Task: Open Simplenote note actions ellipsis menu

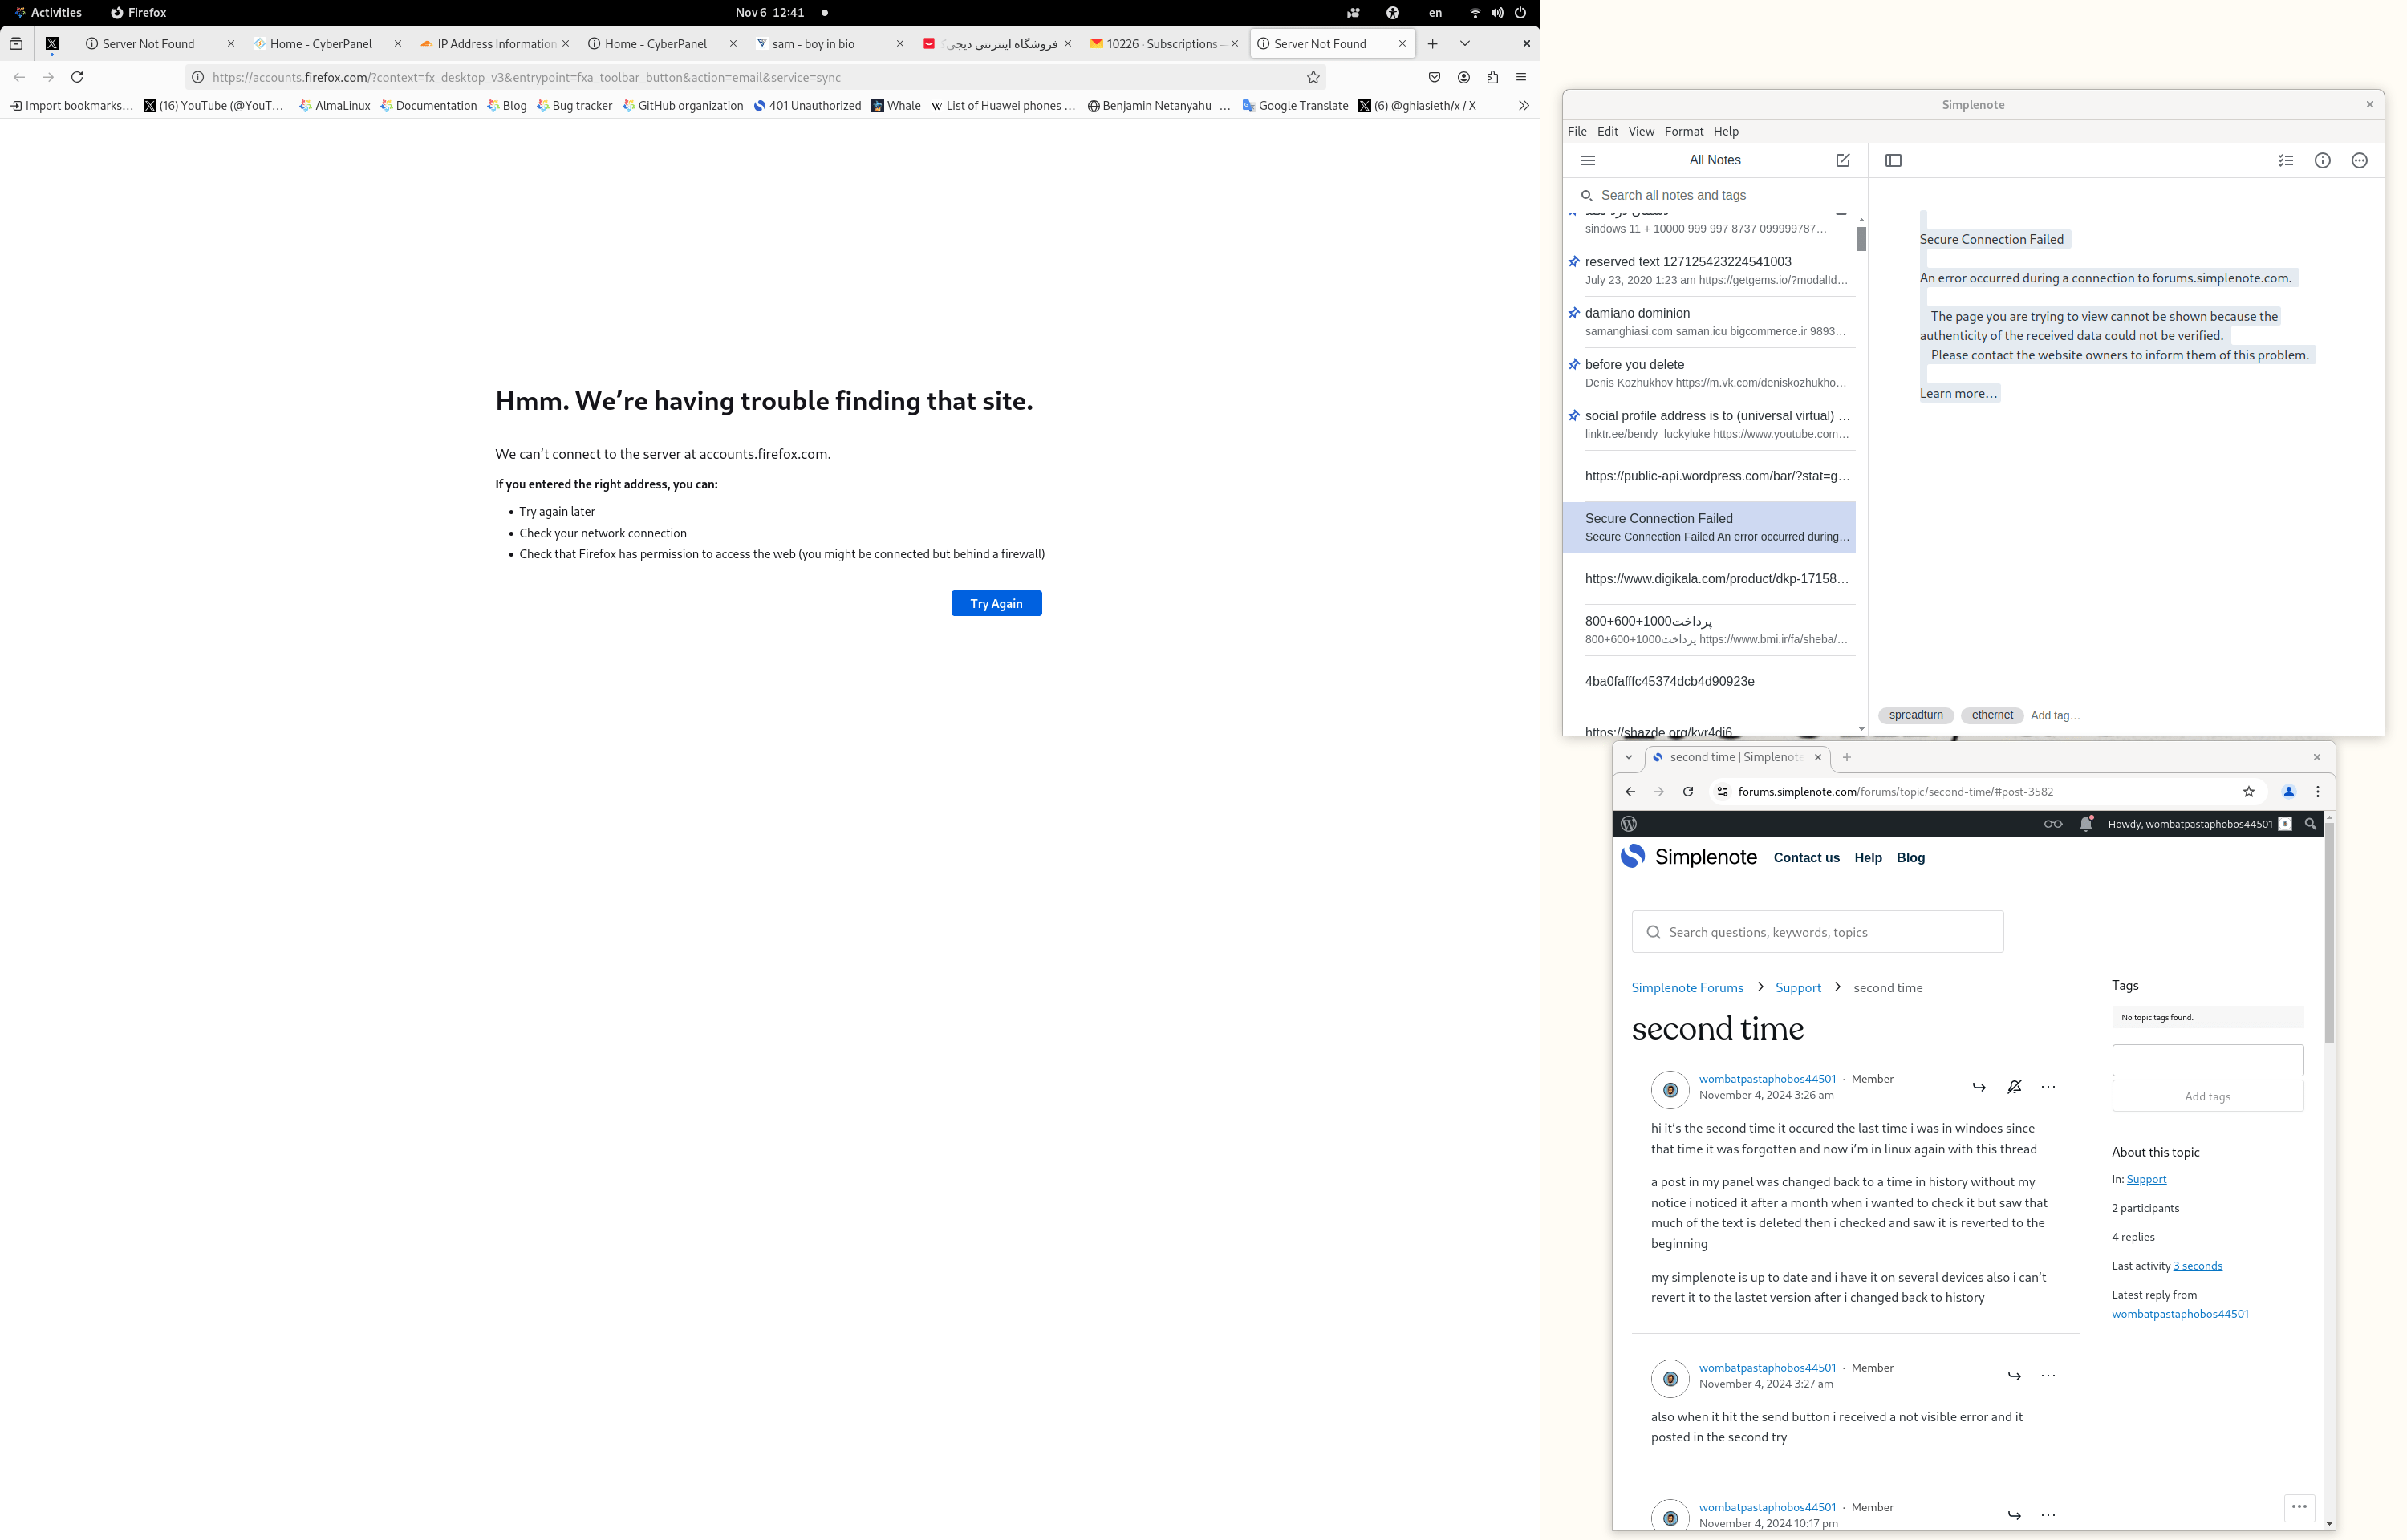Action: pos(2359,160)
